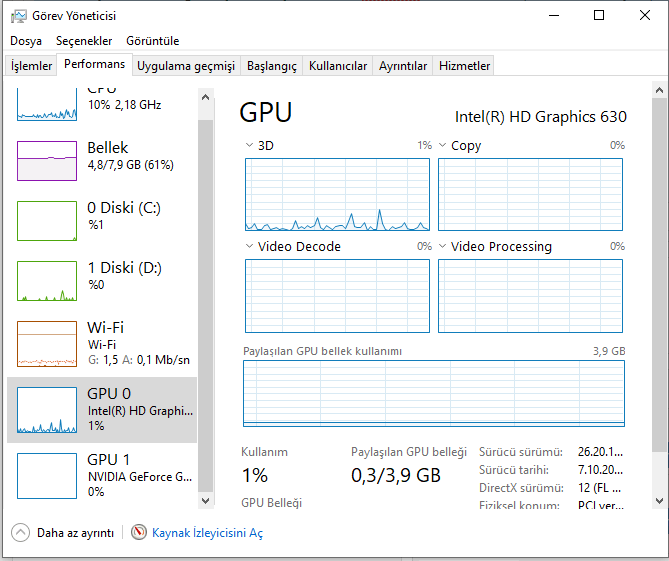Select the Wi-Fi network graph thumbnail
Viewport: 669px width, 561px height.
pos(47,342)
